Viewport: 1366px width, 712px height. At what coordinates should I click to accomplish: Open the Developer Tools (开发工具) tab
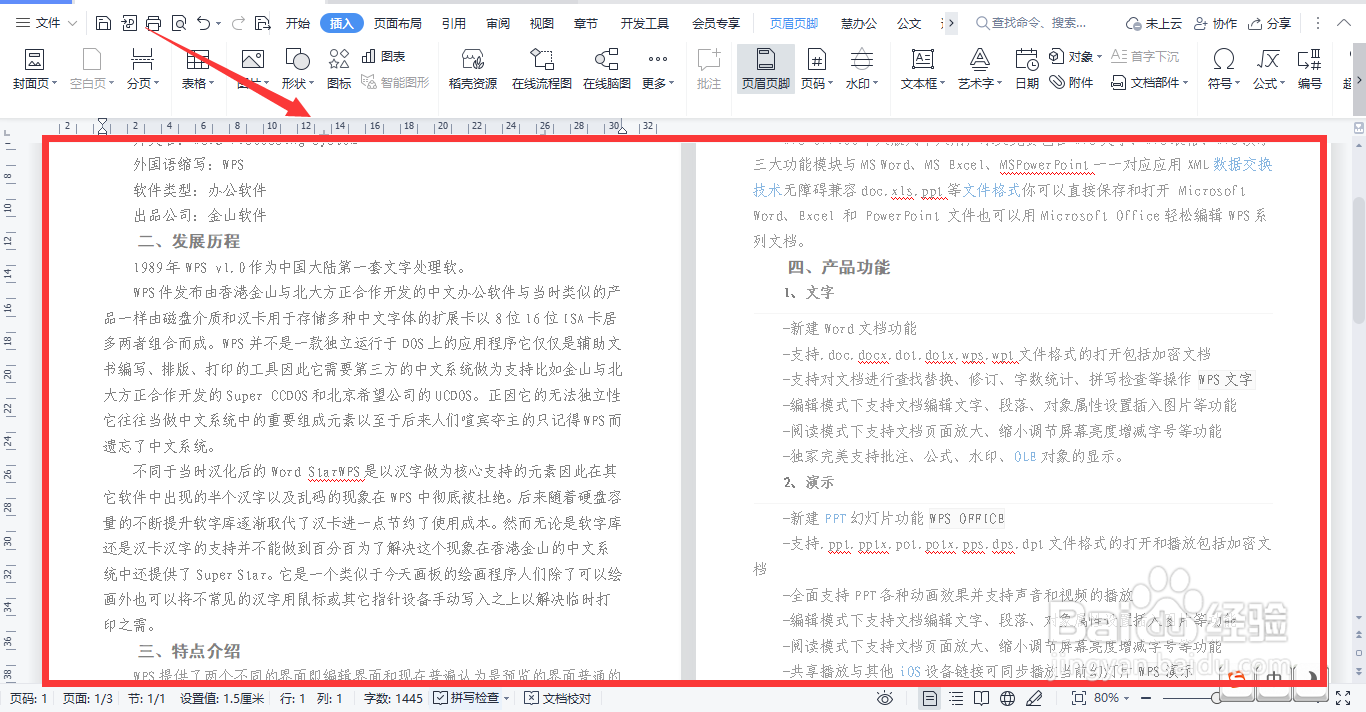(644, 23)
